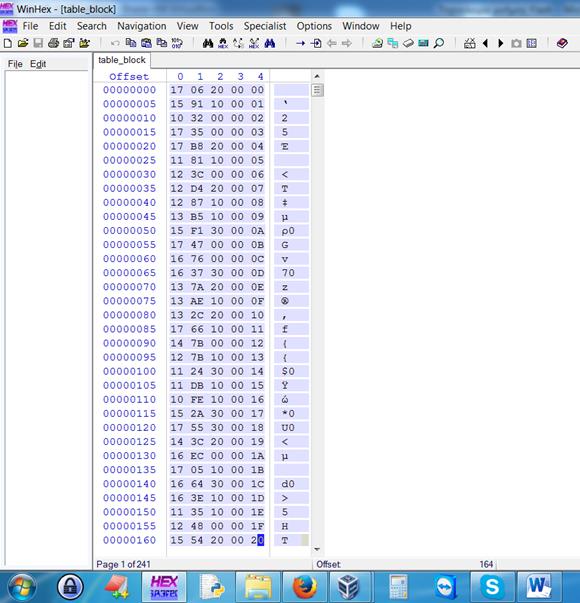Image resolution: width=580 pixels, height=603 pixels.
Task: Find hex values with the HEX binoculars icon
Action: coord(223,43)
